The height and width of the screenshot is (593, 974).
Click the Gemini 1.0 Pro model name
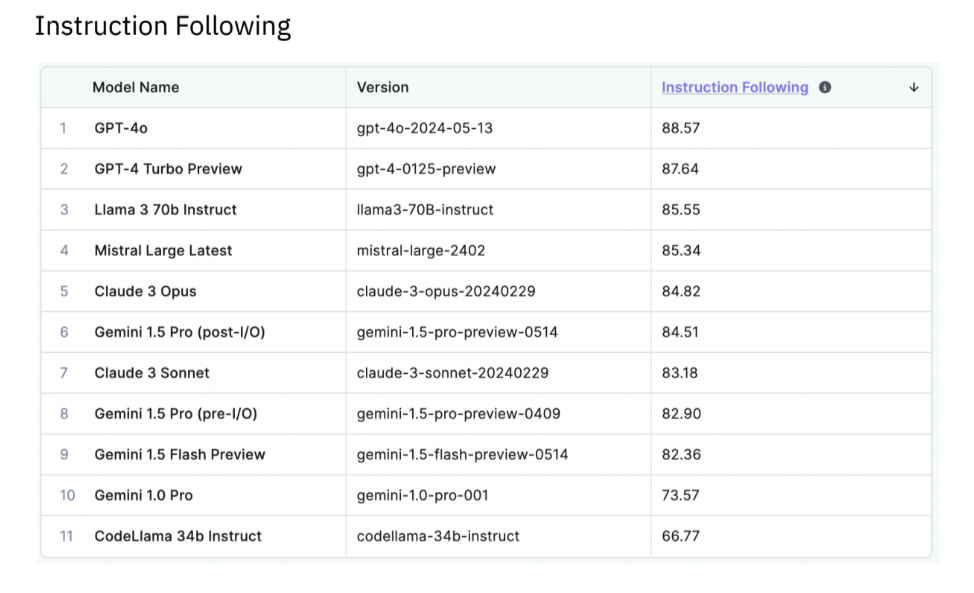(143, 496)
